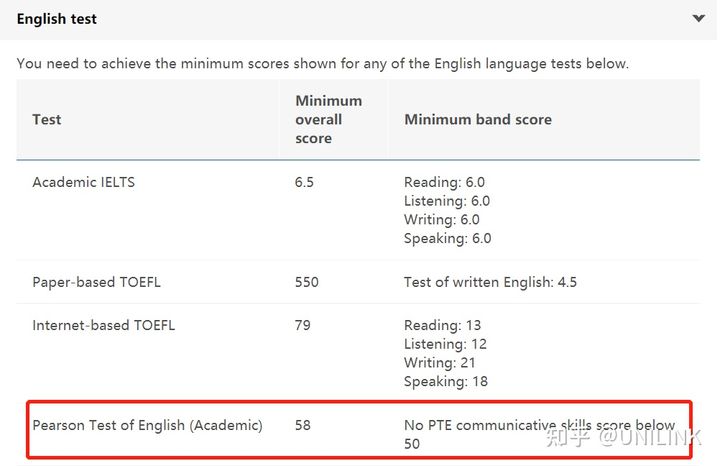Click Test of written English: 4.5
The height and width of the screenshot is (466, 720).
(490, 282)
